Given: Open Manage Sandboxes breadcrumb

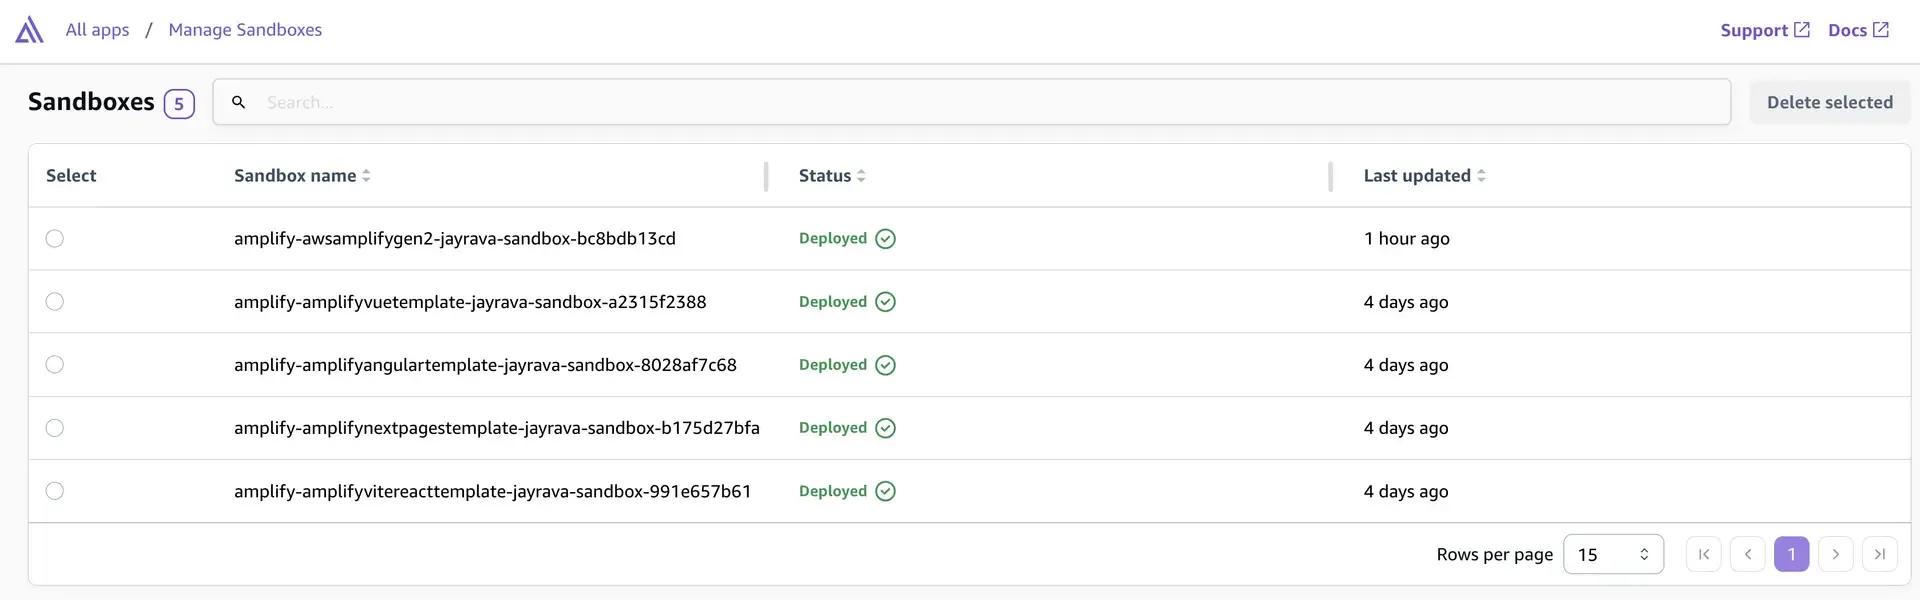Looking at the screenshot, I should point(245,30).
